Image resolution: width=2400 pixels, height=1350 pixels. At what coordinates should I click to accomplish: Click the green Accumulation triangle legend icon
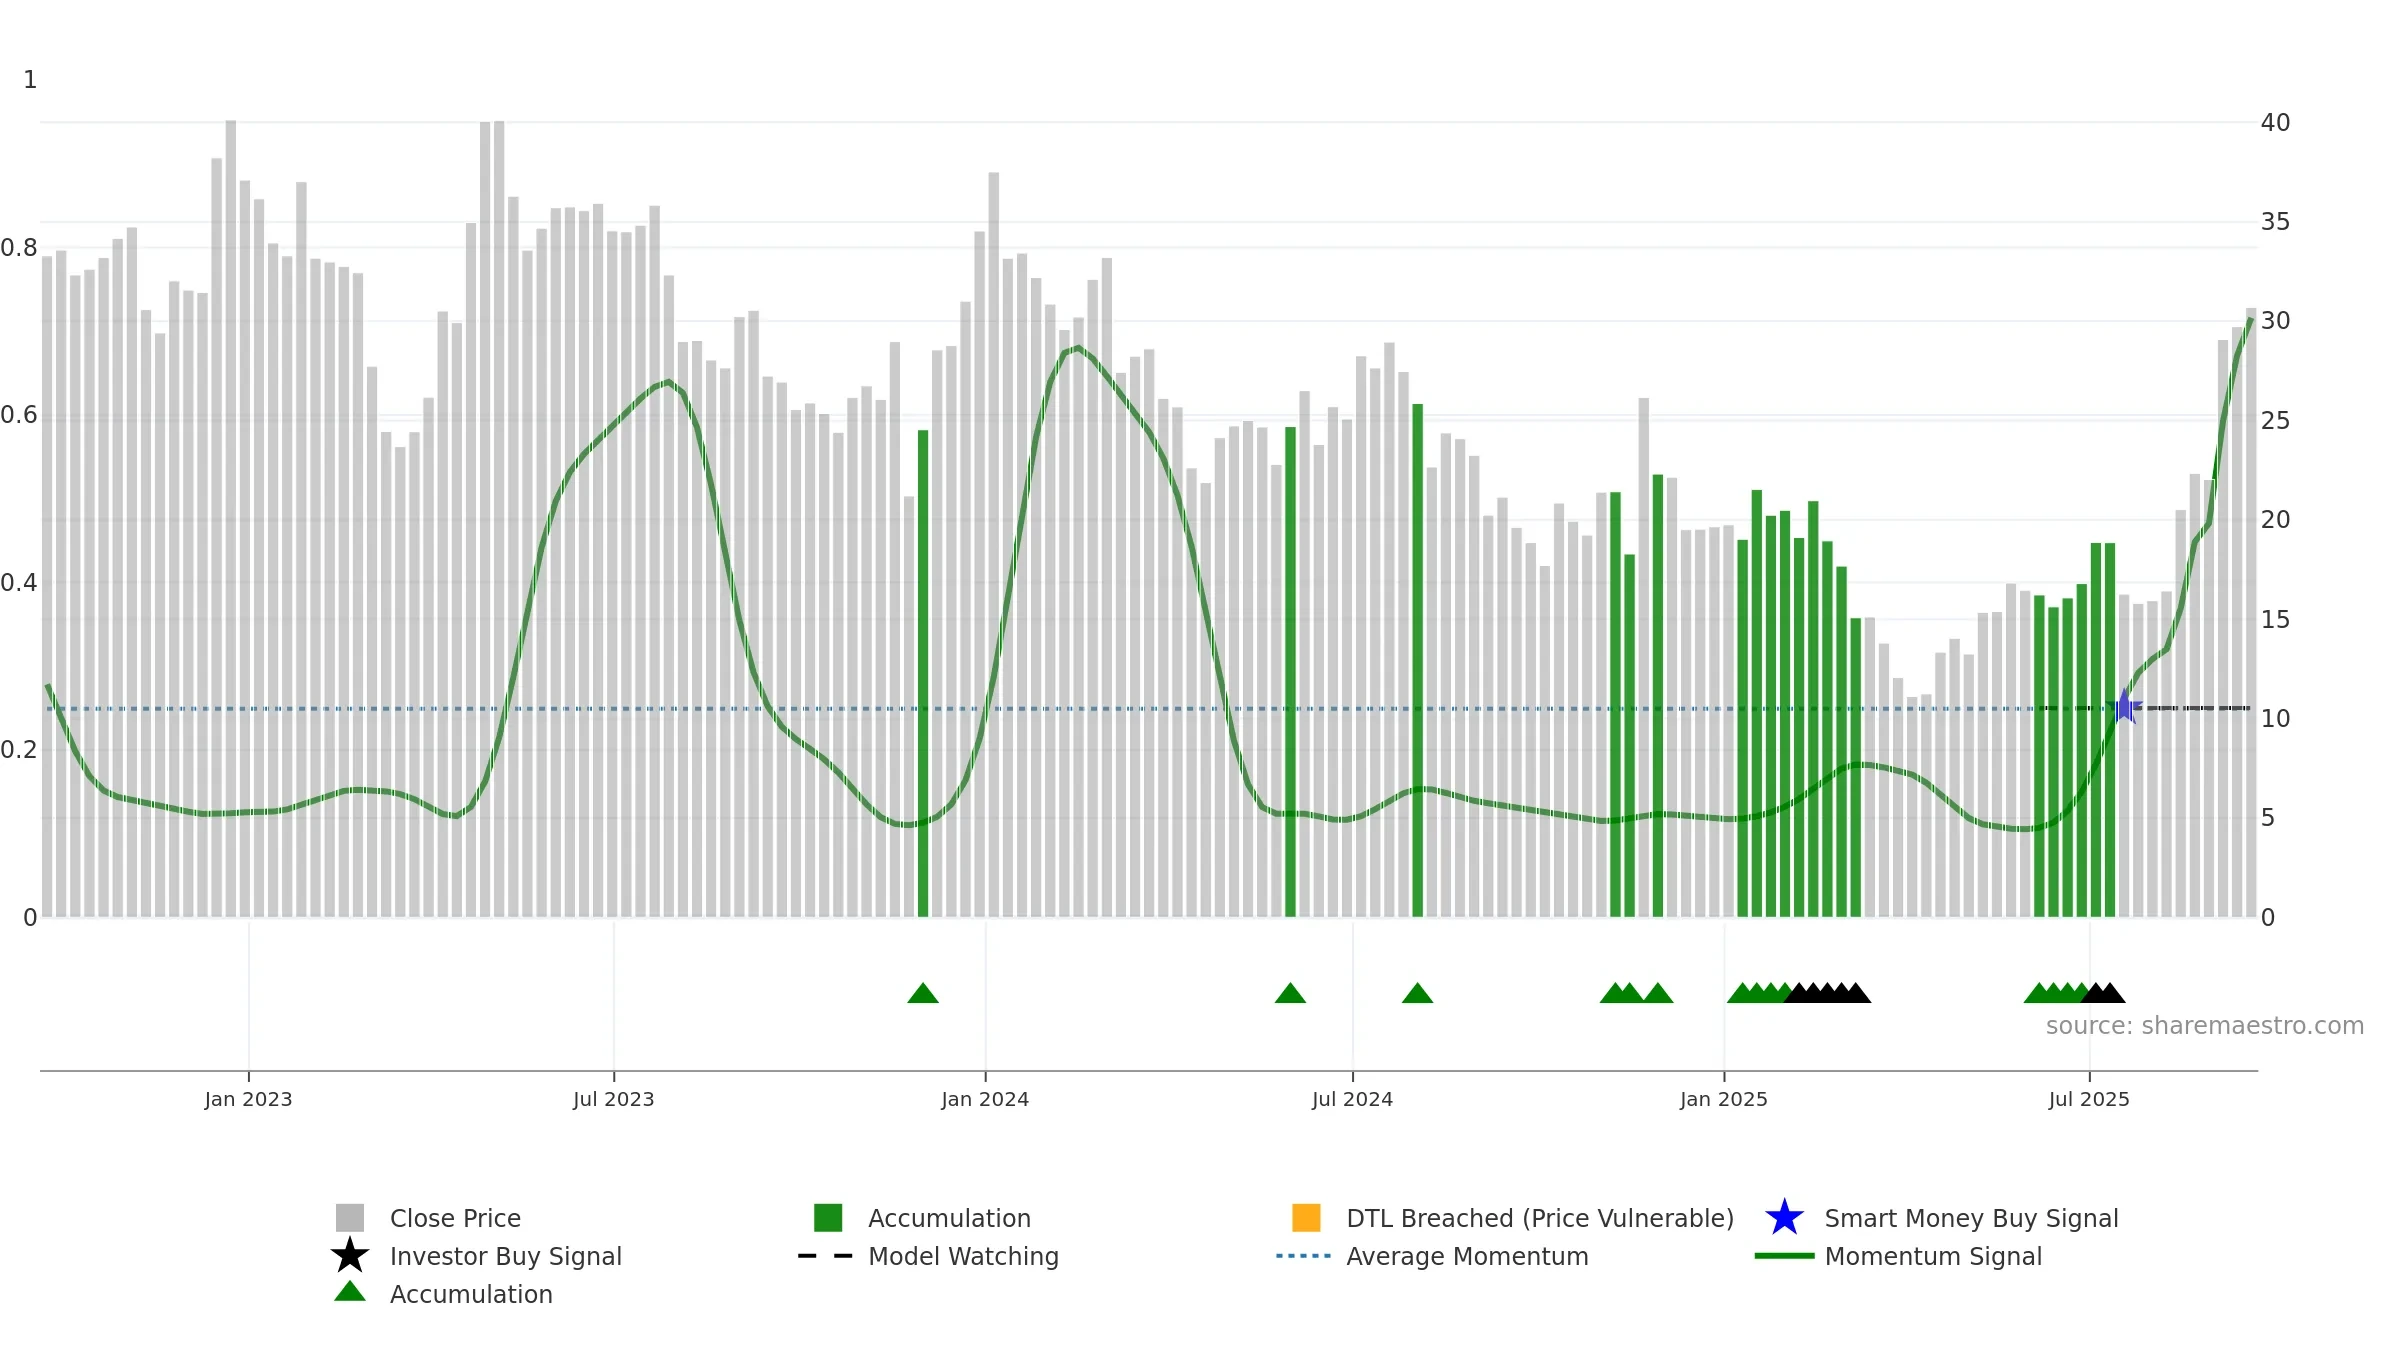point(350,1292)
